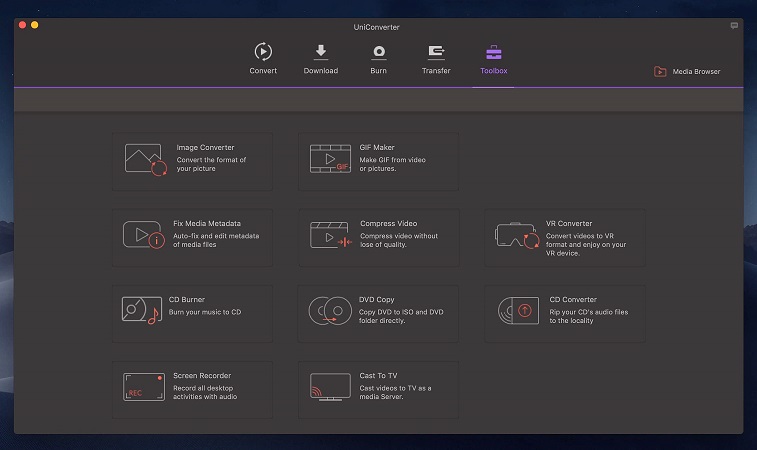Click the GIF Maker filmstrip icon
The height and width of the screenshot is (450, 757).
click(x=330, y=159)
